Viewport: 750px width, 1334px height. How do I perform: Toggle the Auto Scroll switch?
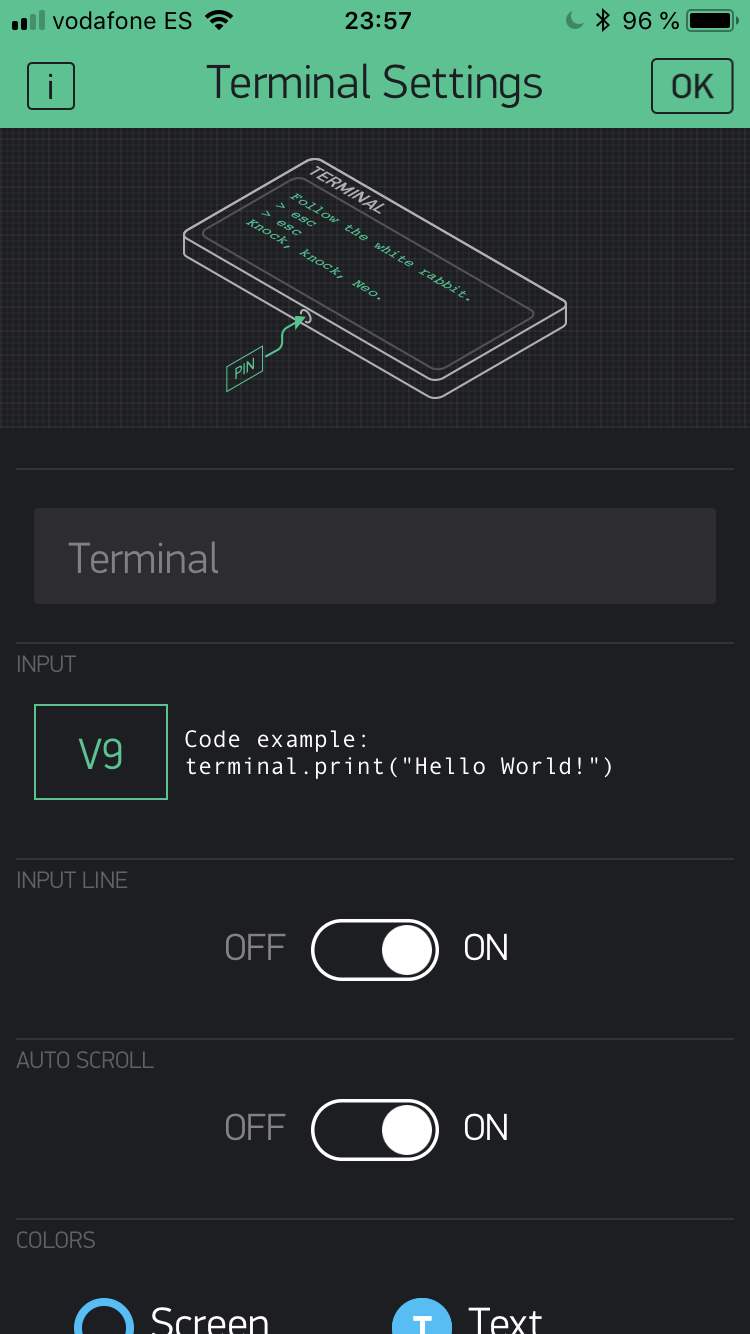coord(375,1129)
